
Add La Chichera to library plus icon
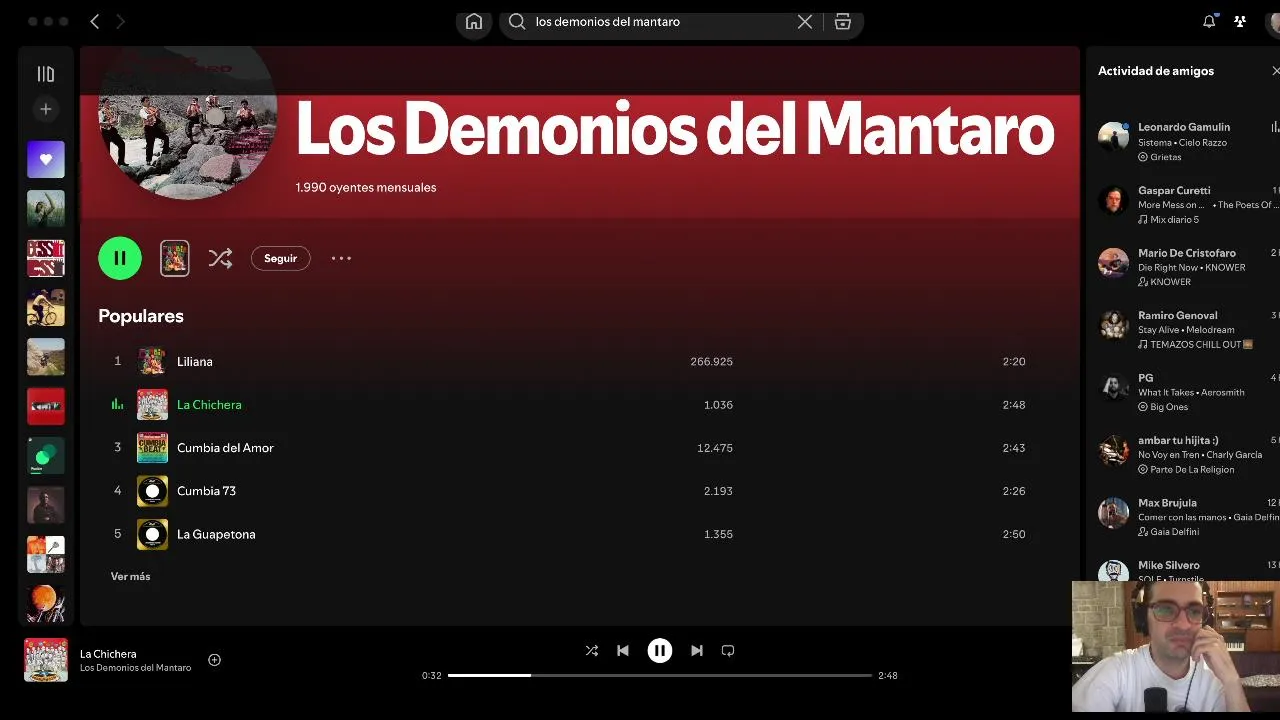tap(214, 660)
